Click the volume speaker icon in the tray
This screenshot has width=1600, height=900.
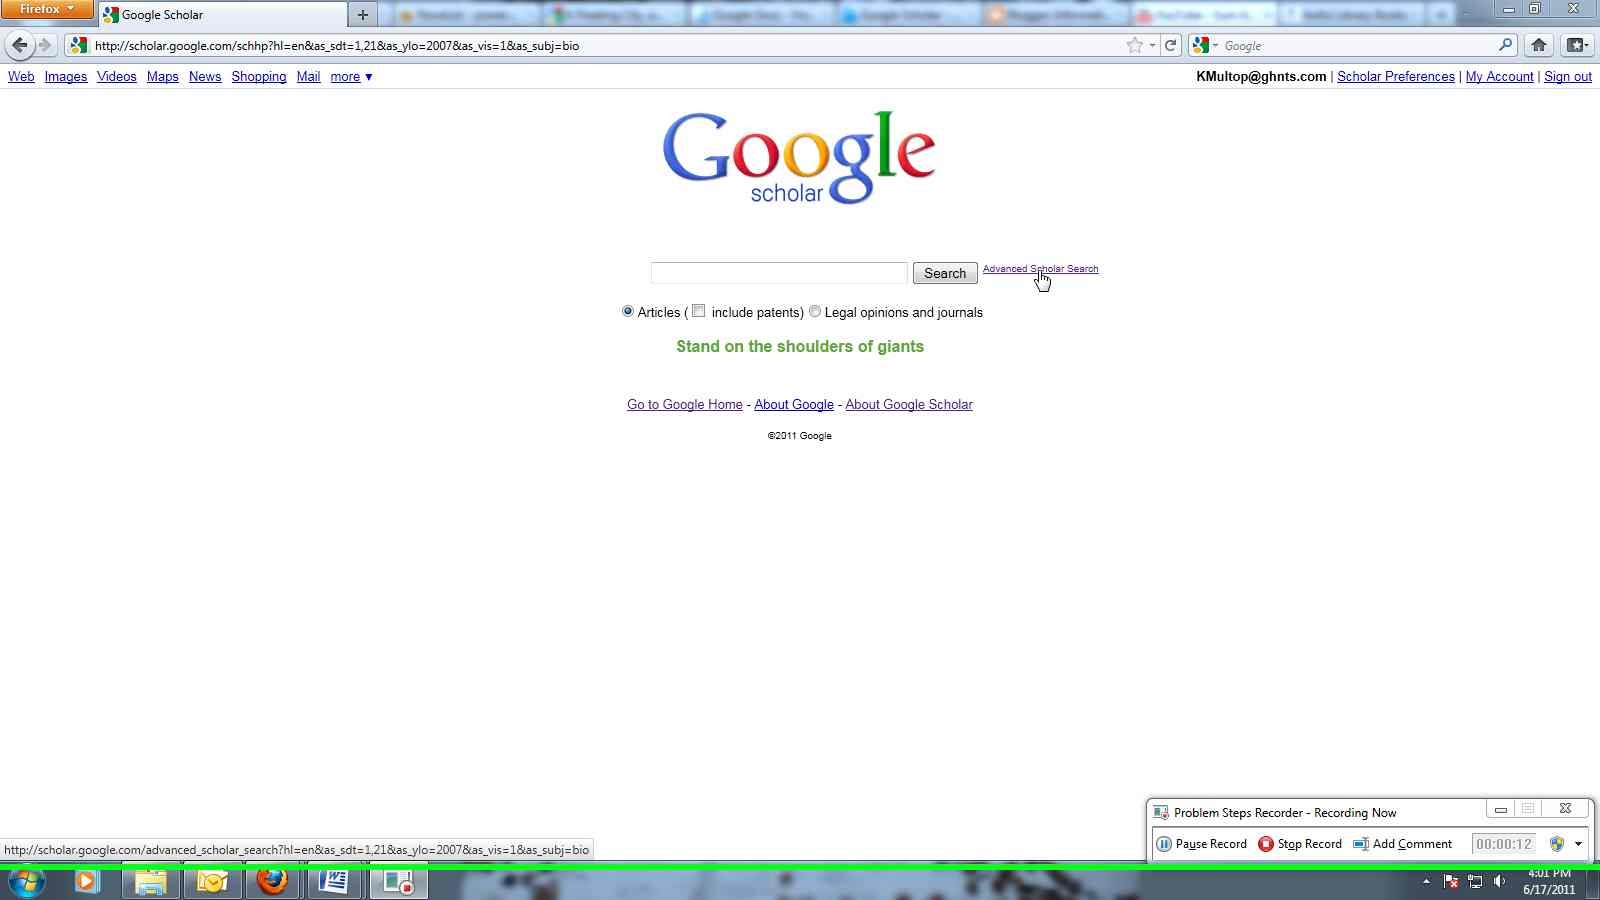(x=1499, y=881)
